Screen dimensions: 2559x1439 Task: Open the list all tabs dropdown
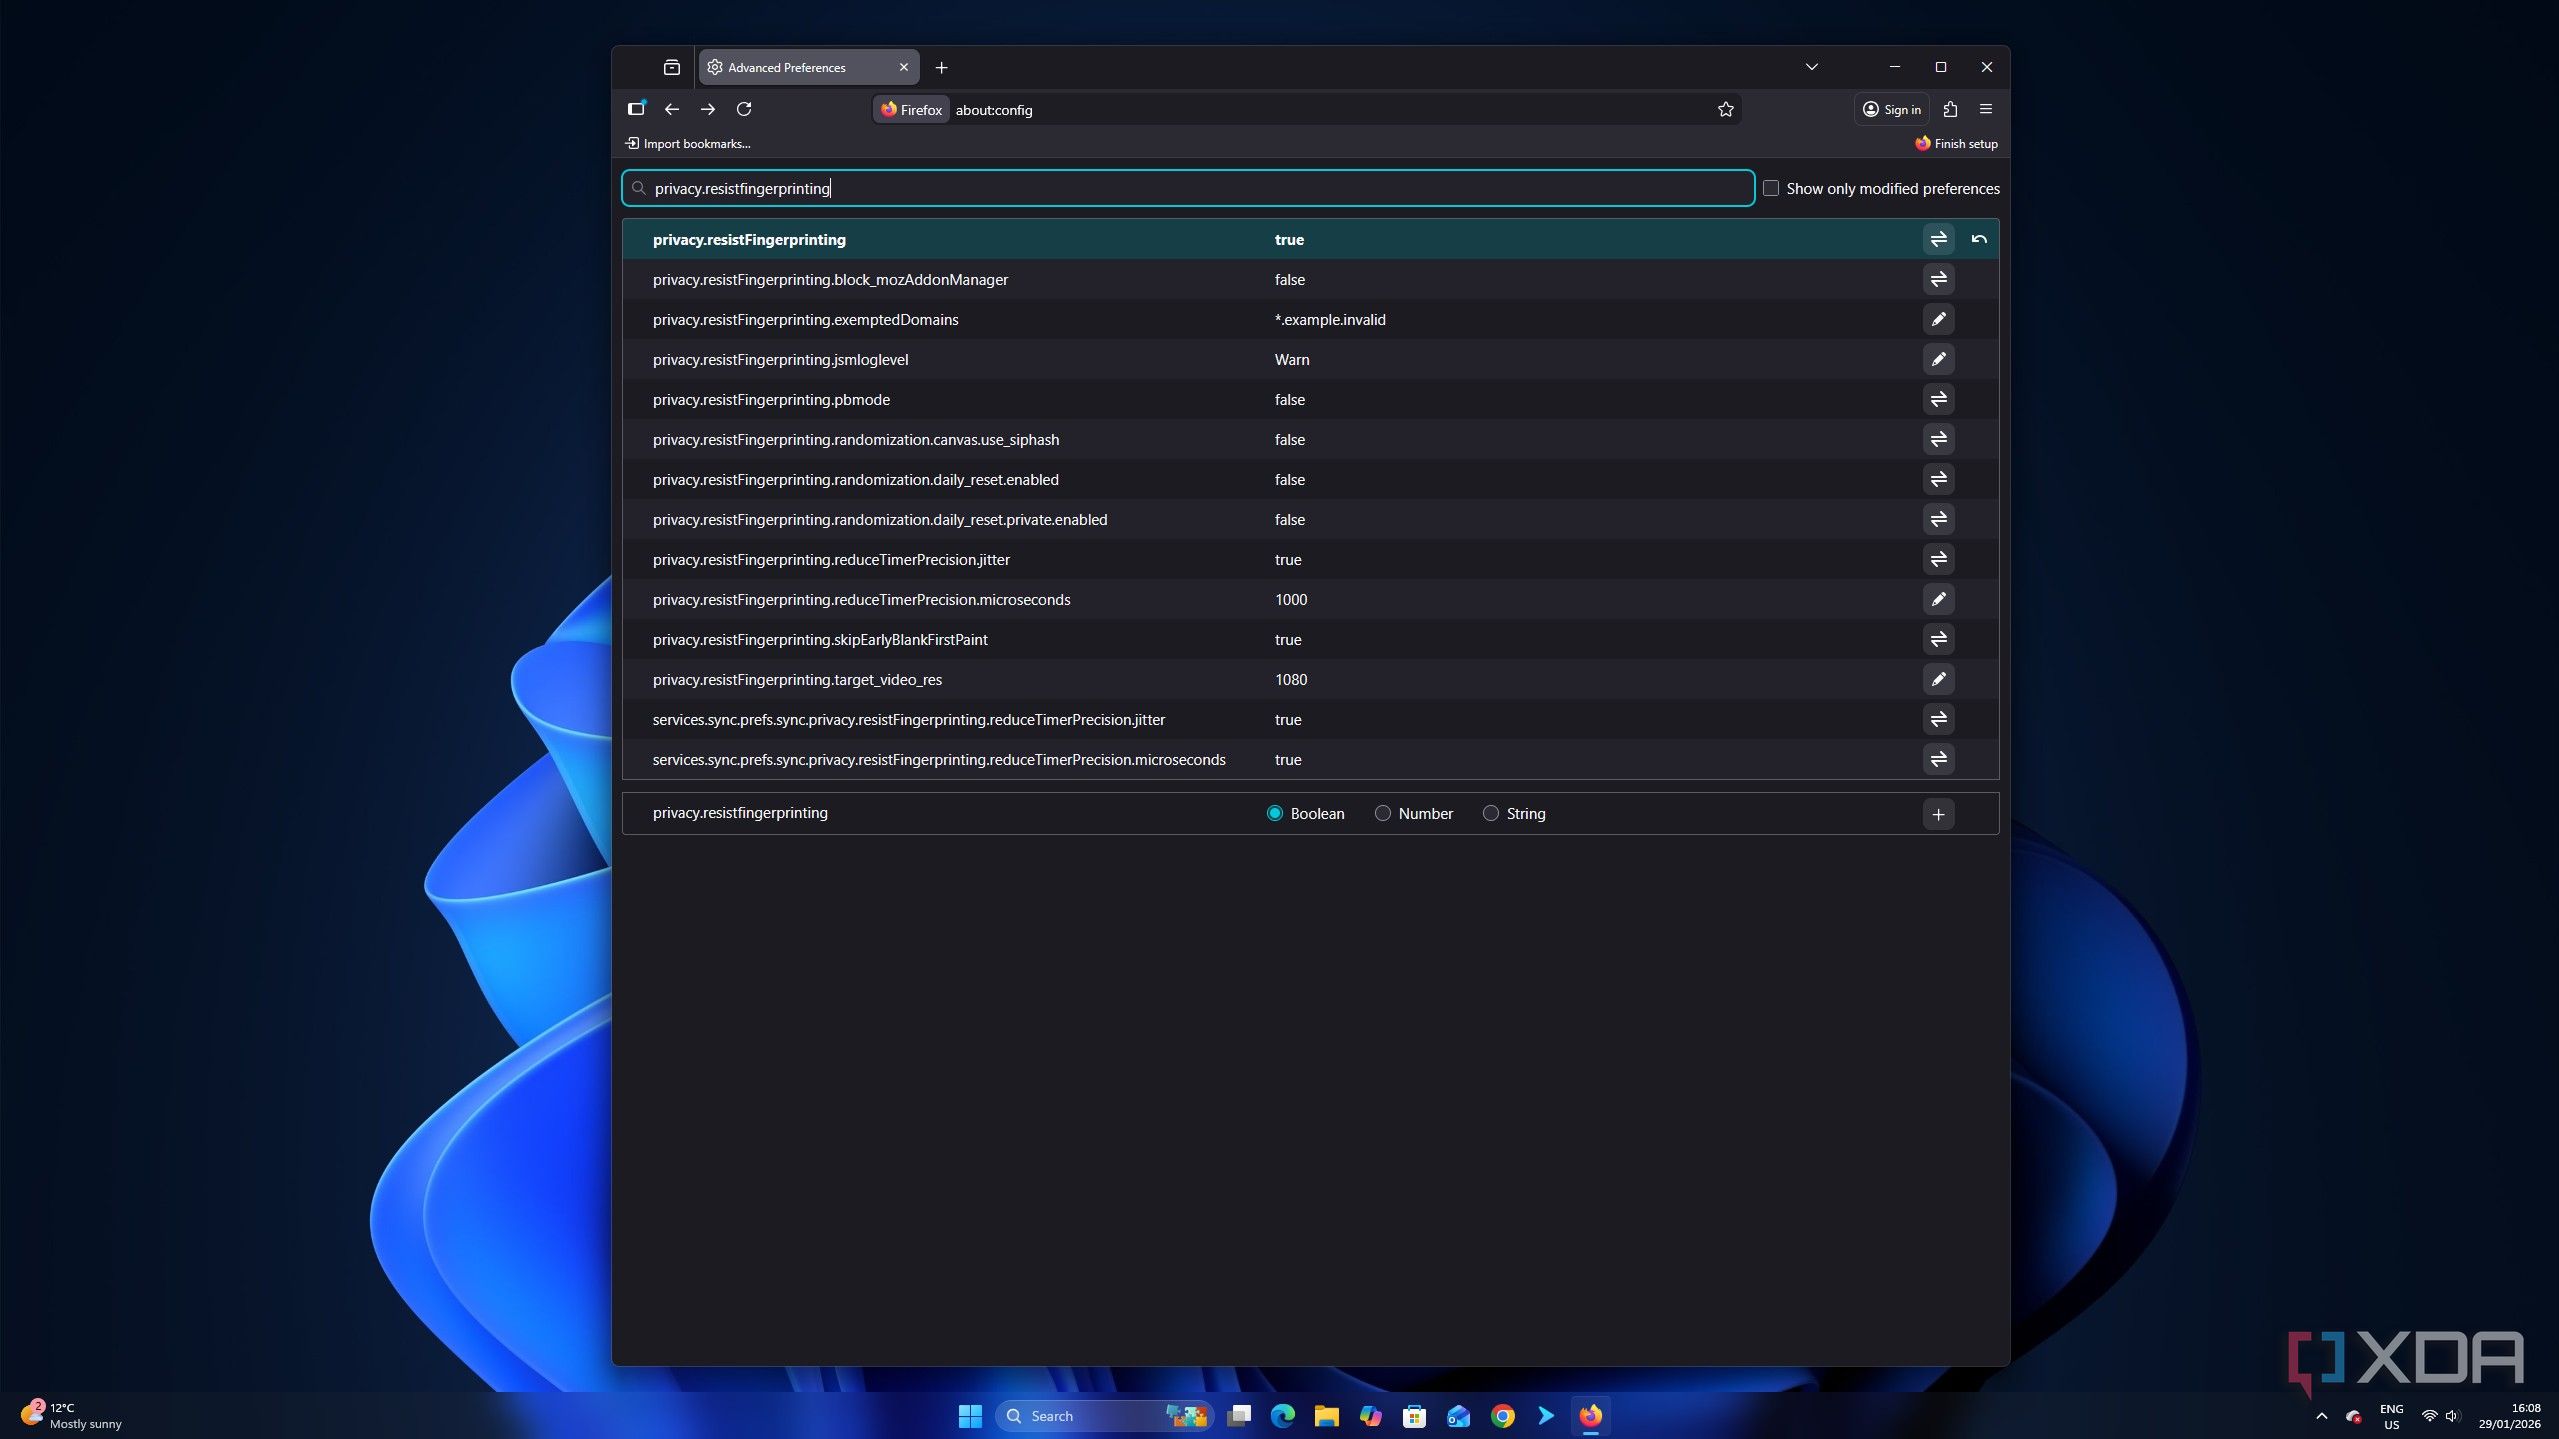[x=1811, y=67]
